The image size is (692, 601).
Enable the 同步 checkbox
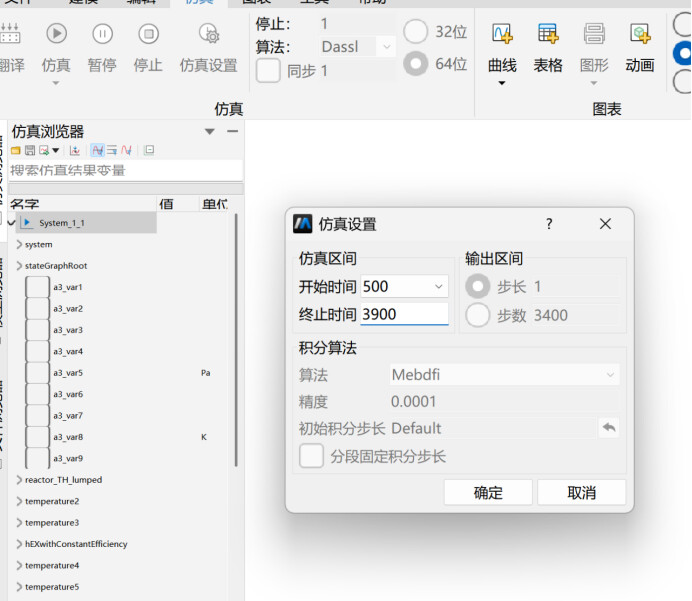(x=268, y=71)
